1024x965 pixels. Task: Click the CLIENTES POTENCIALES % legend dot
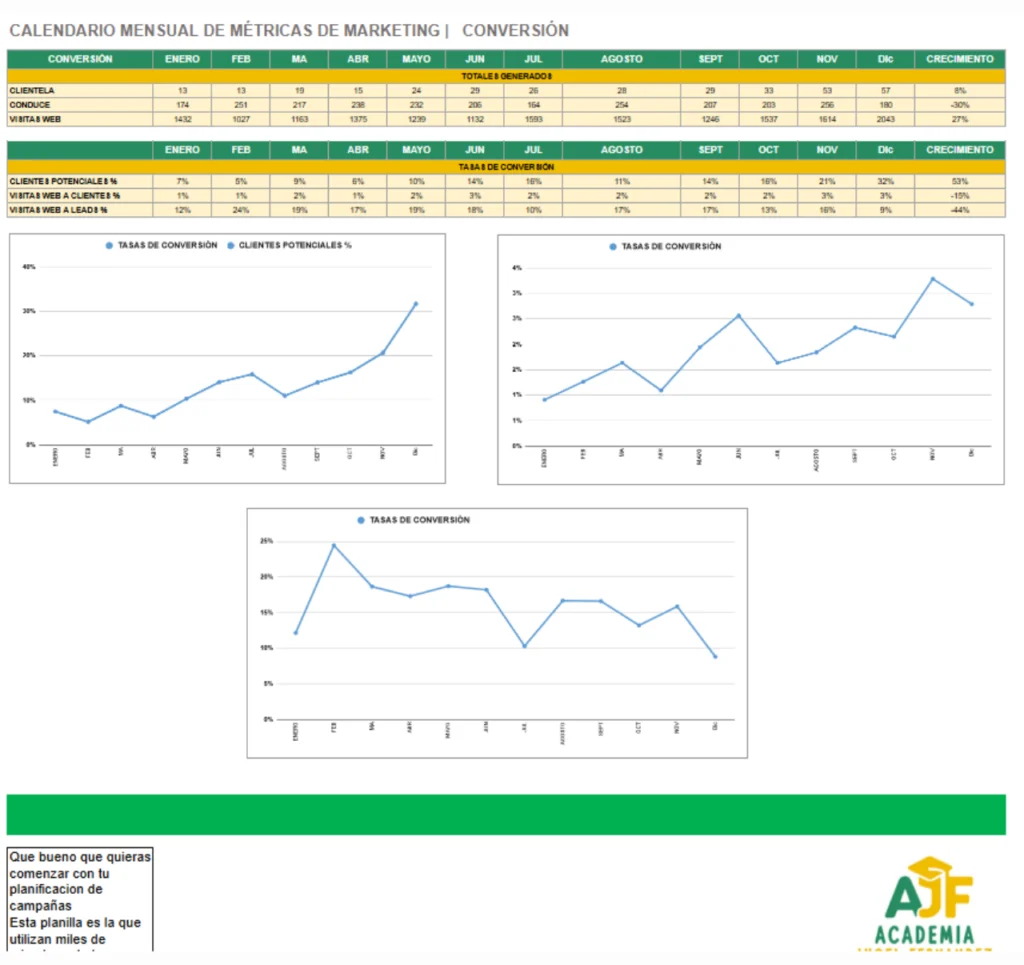click(230, 245)
